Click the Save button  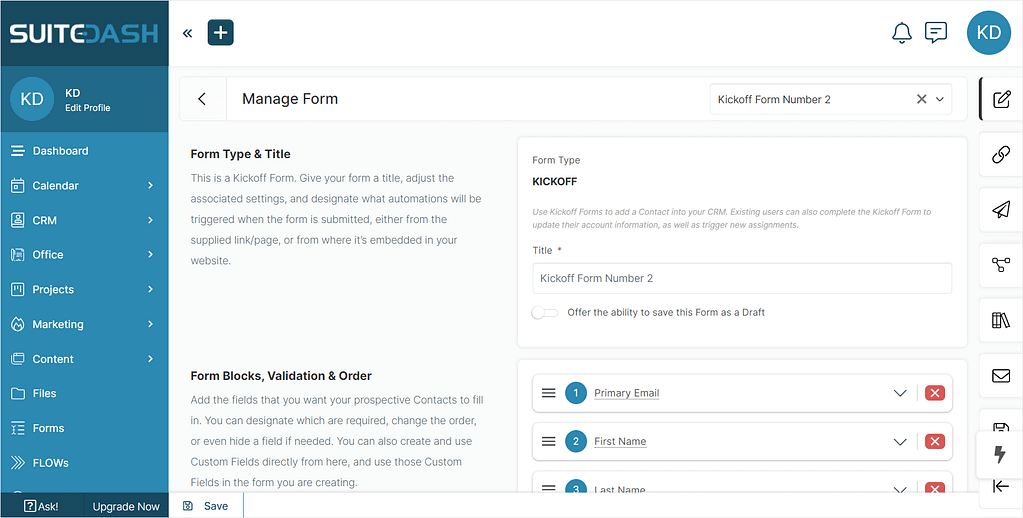(206, 506)
